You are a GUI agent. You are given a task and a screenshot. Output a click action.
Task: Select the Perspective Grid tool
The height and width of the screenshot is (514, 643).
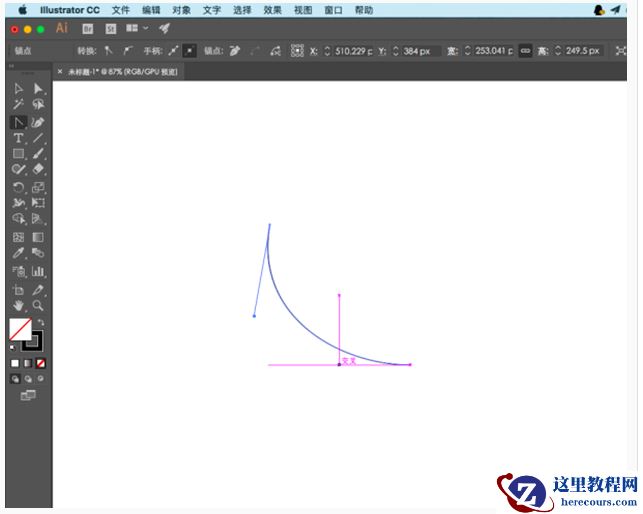(38, 218)
